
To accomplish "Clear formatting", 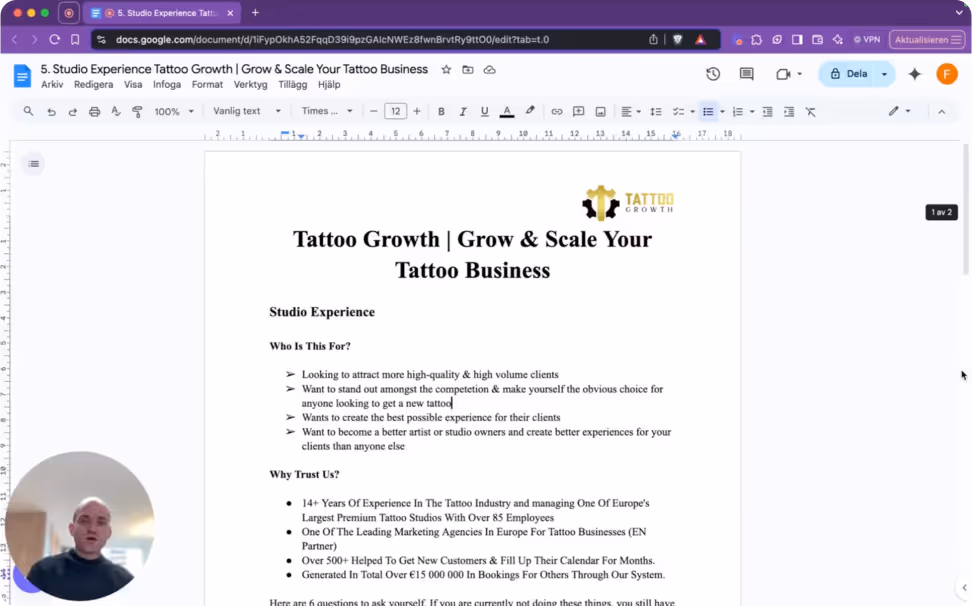I will point(811,112).
